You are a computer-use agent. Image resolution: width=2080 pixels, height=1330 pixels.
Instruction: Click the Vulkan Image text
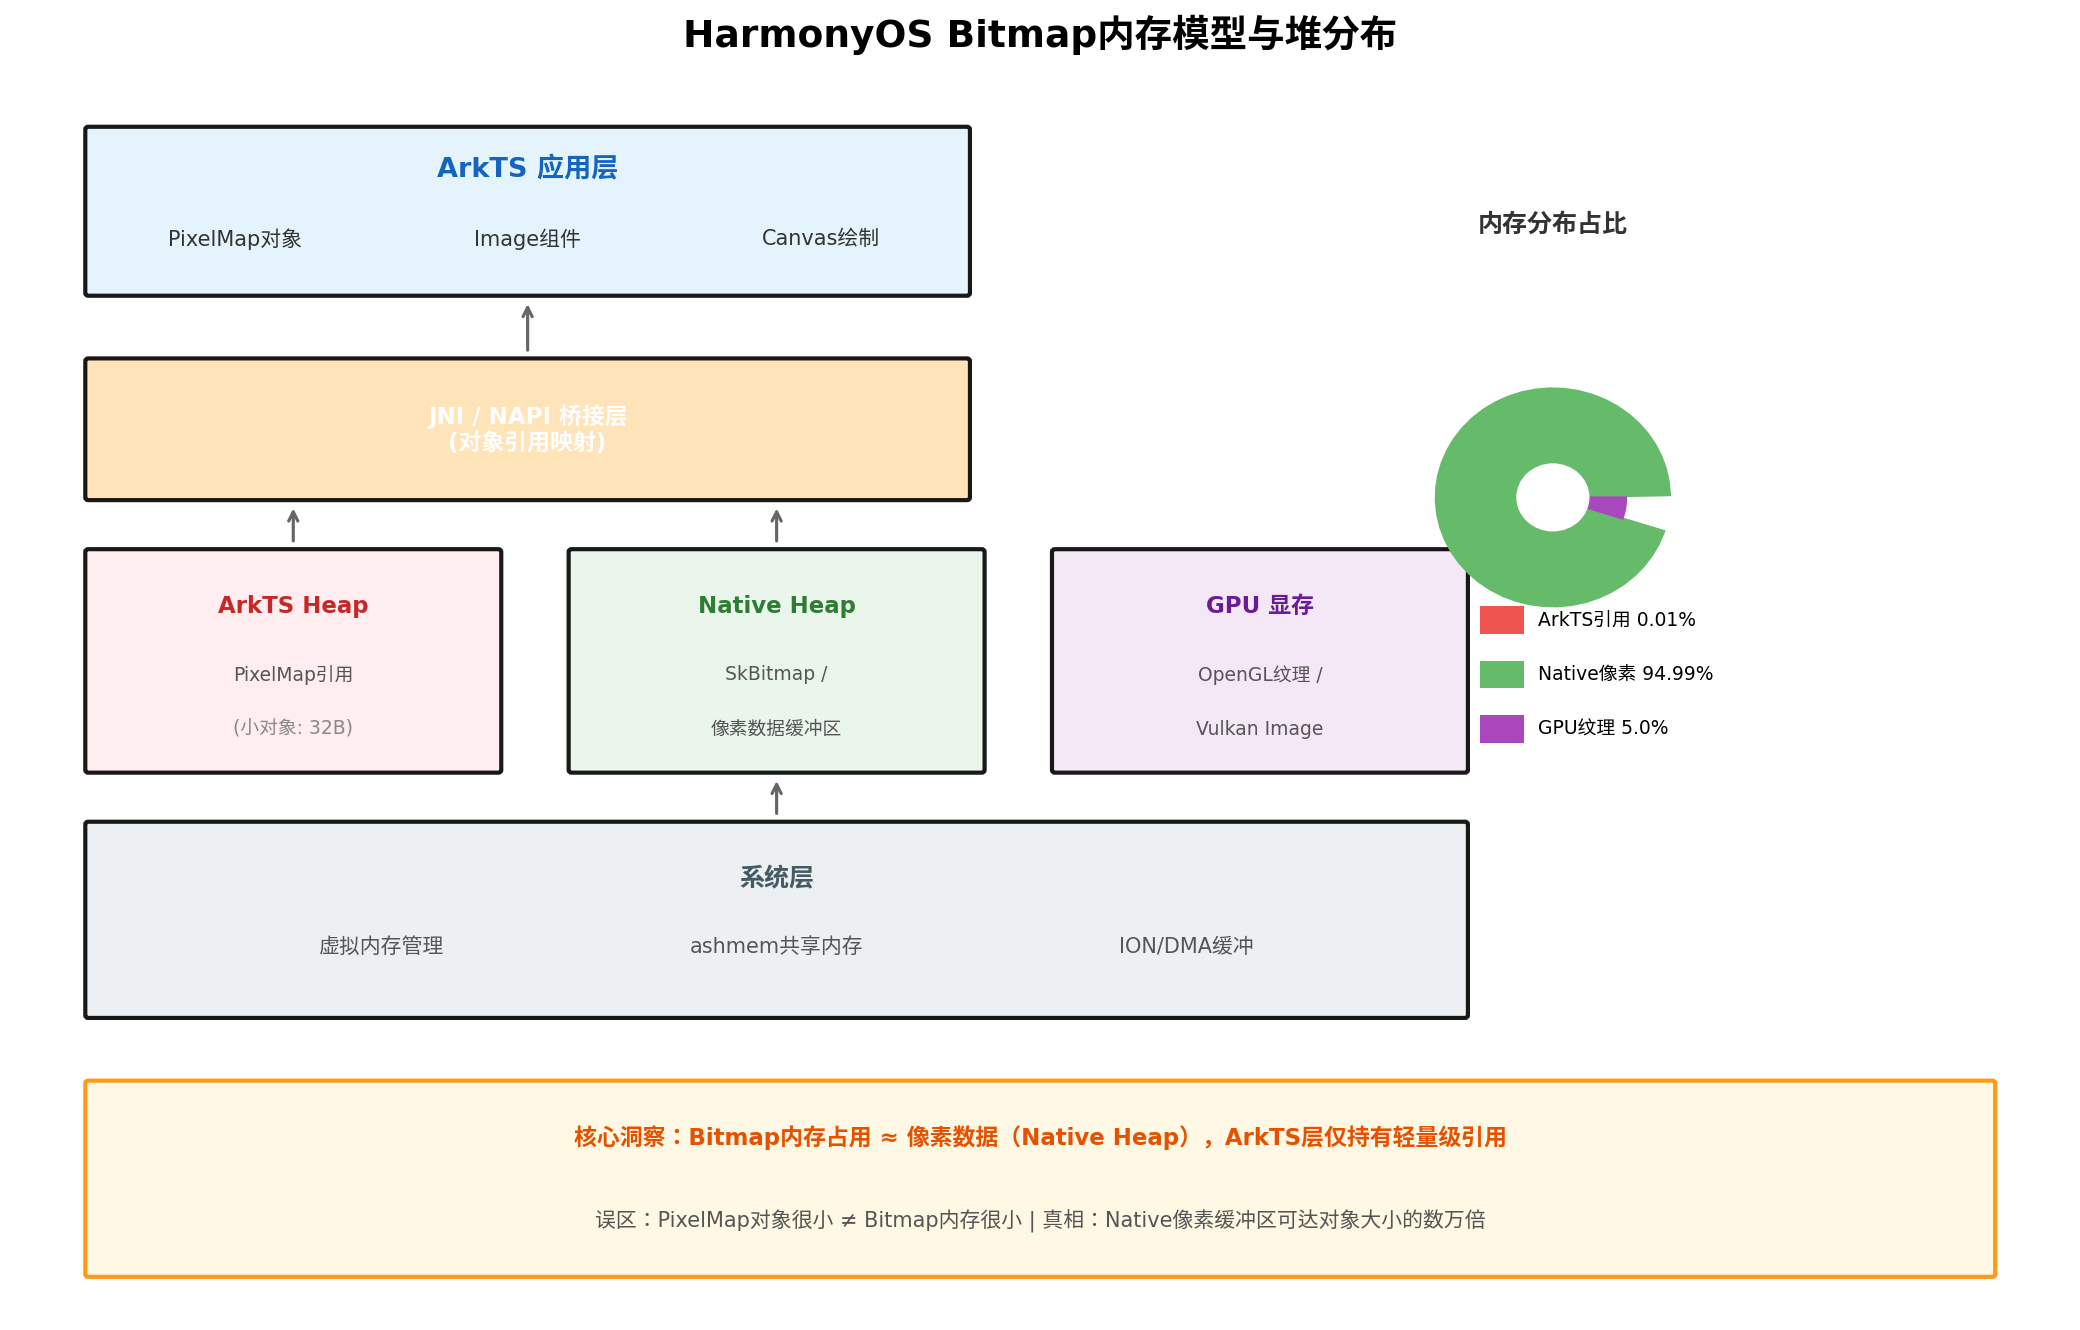(1260, 729)
